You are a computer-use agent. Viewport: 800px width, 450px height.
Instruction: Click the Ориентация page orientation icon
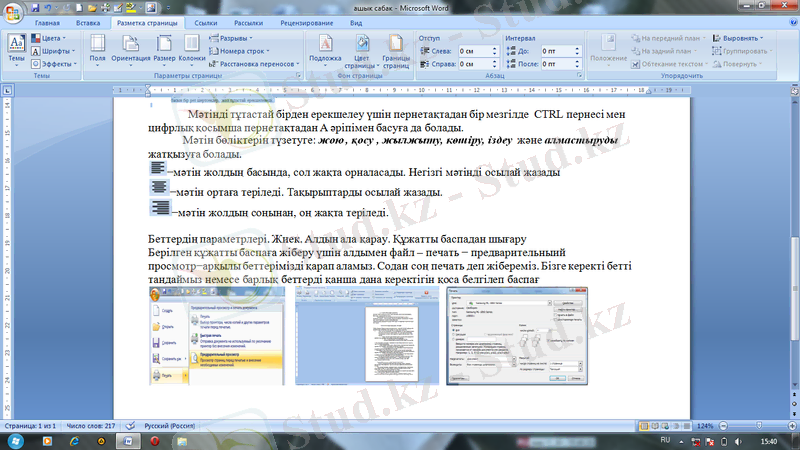click(130, 47)
